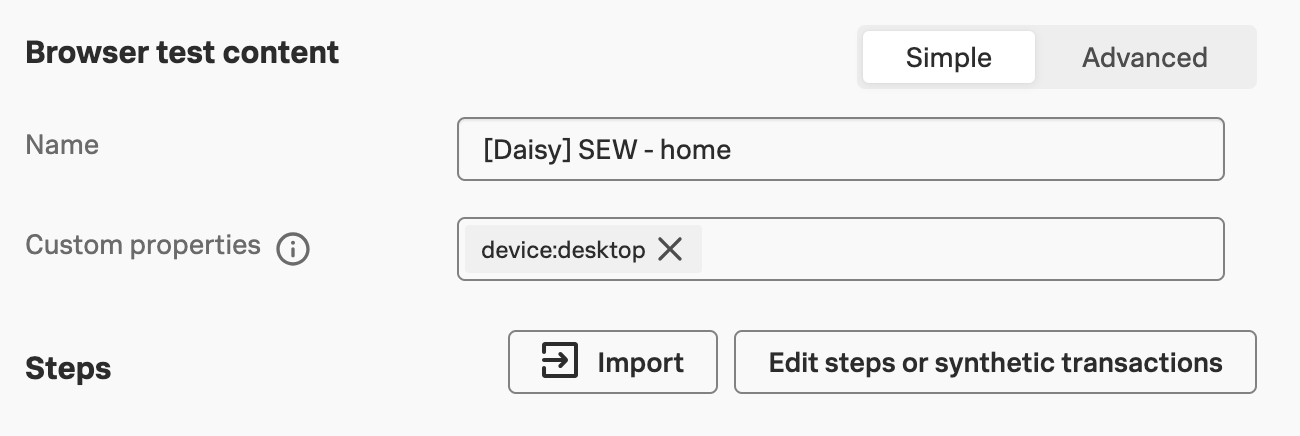
Task: Remove the device:desktop tag with X
Action: (x=670, y=249)
